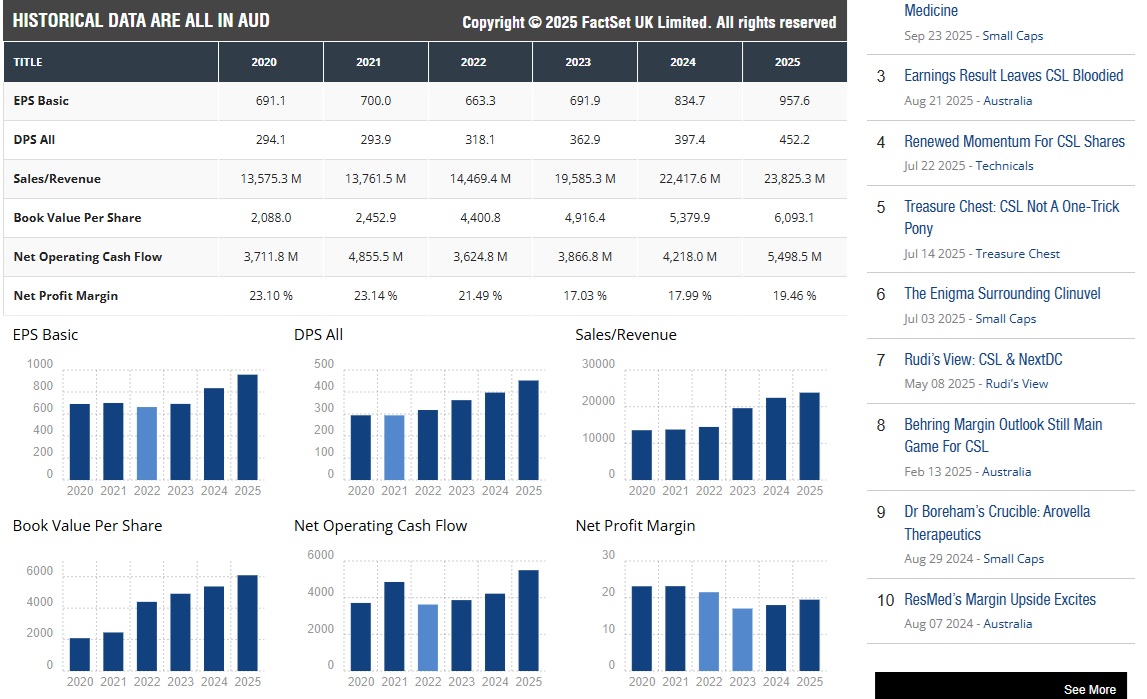Open 'The Enigma Surrounding Clinuvel' article

point(1002,294)
